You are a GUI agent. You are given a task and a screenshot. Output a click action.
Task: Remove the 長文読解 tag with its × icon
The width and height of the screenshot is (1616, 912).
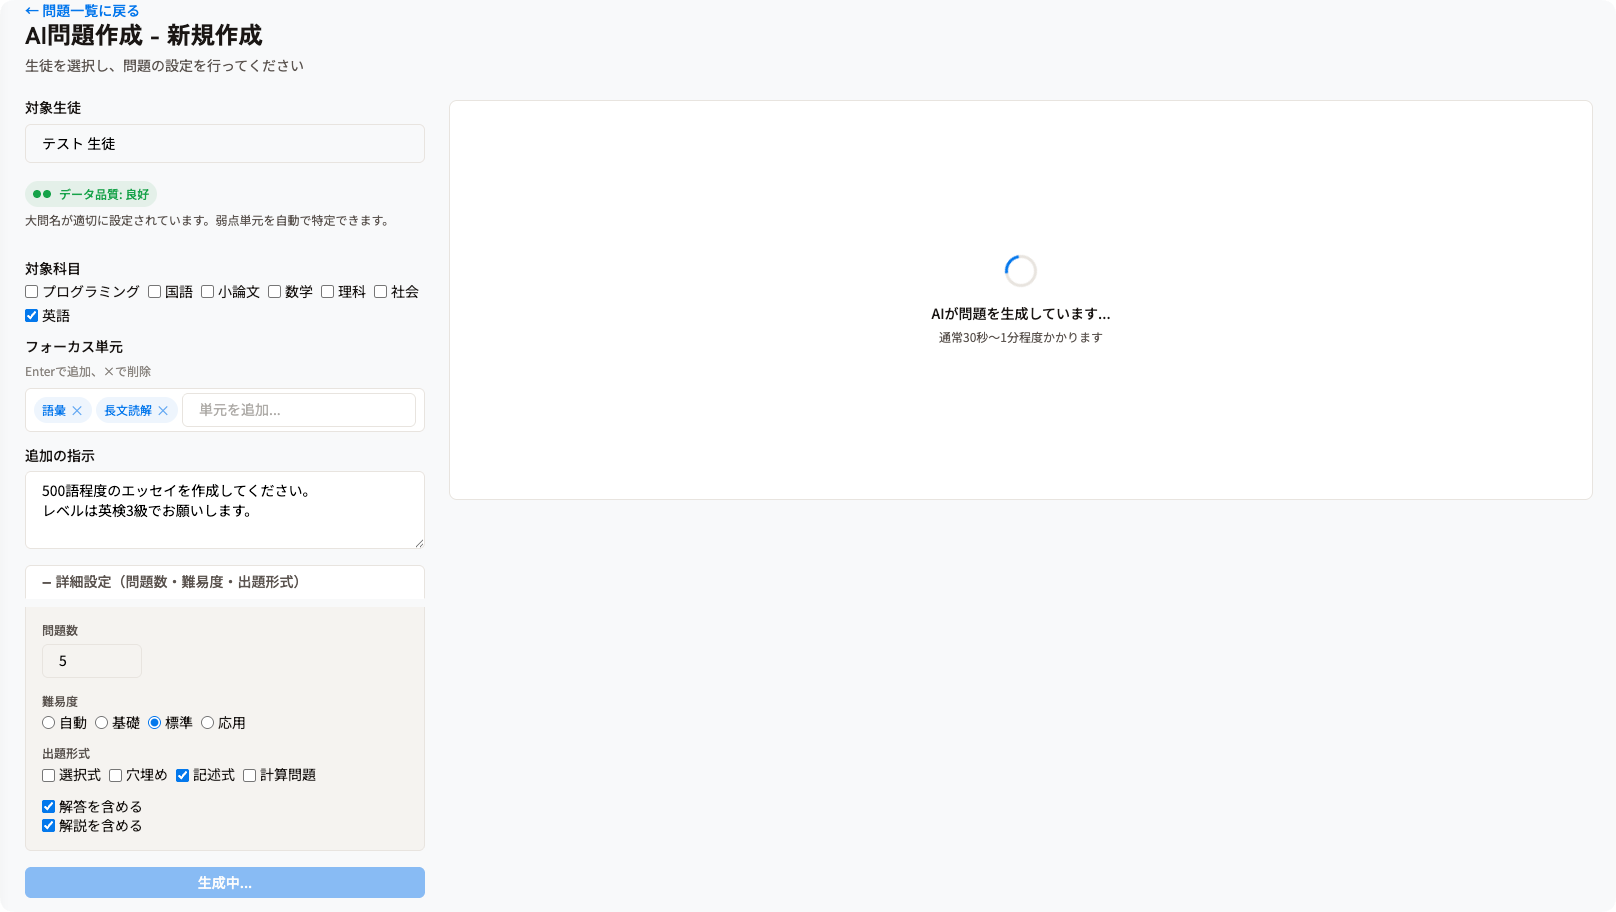163,411
